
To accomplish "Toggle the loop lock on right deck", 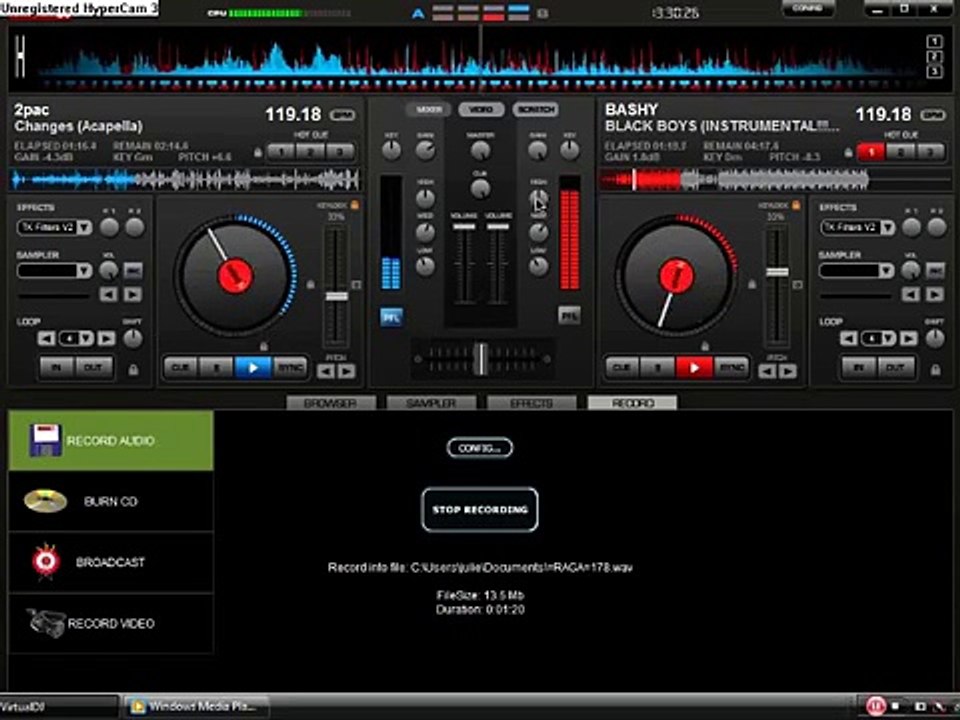I will (x=935, y=370).
